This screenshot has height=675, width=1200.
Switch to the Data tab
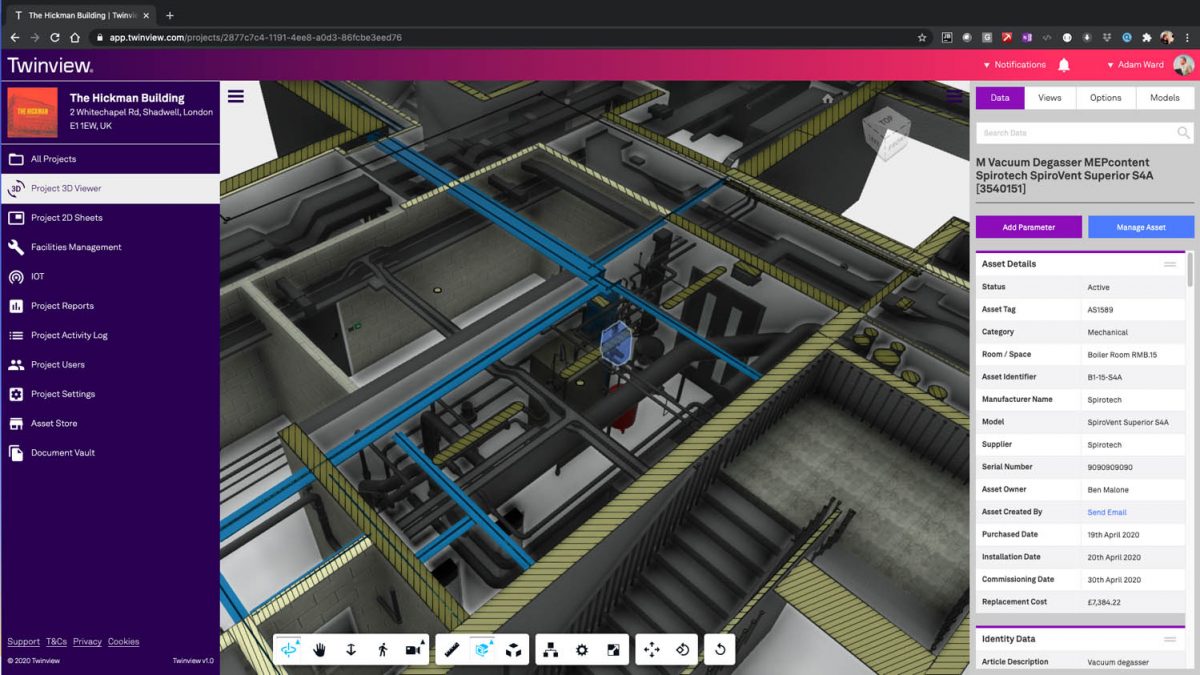pyautogui.click(x=1000, y=98)
